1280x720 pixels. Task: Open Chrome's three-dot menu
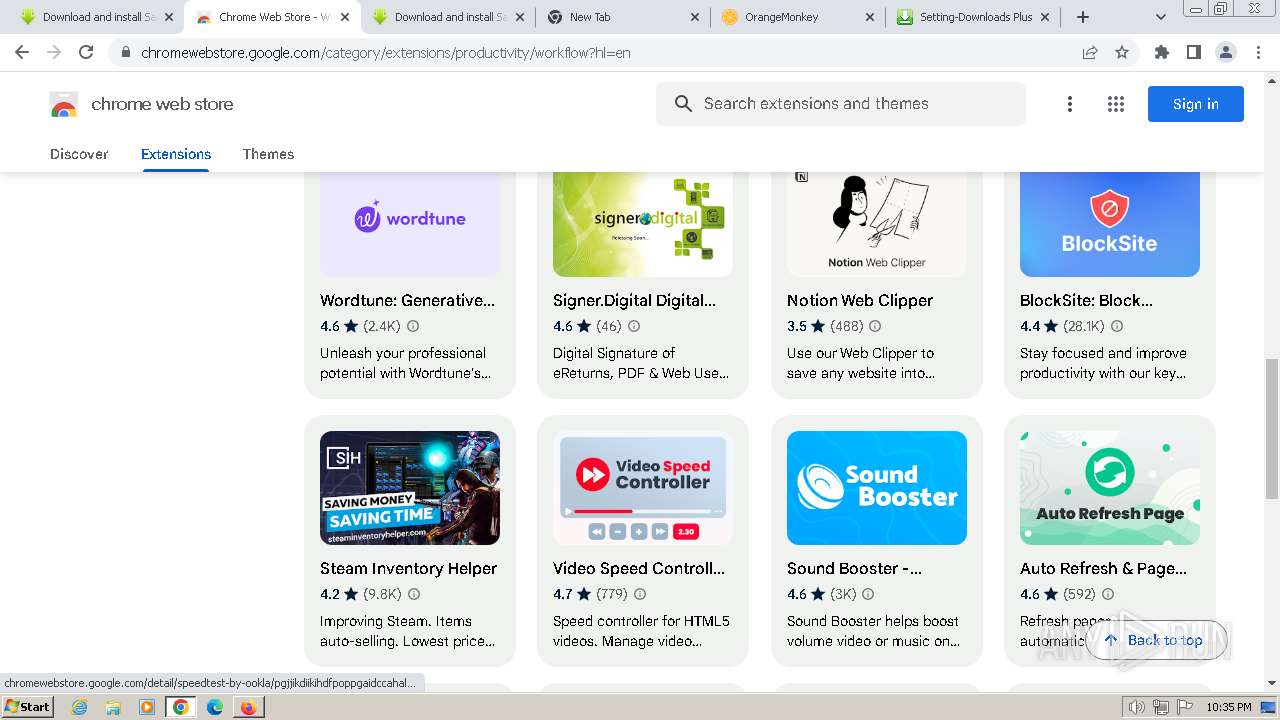1258,52
